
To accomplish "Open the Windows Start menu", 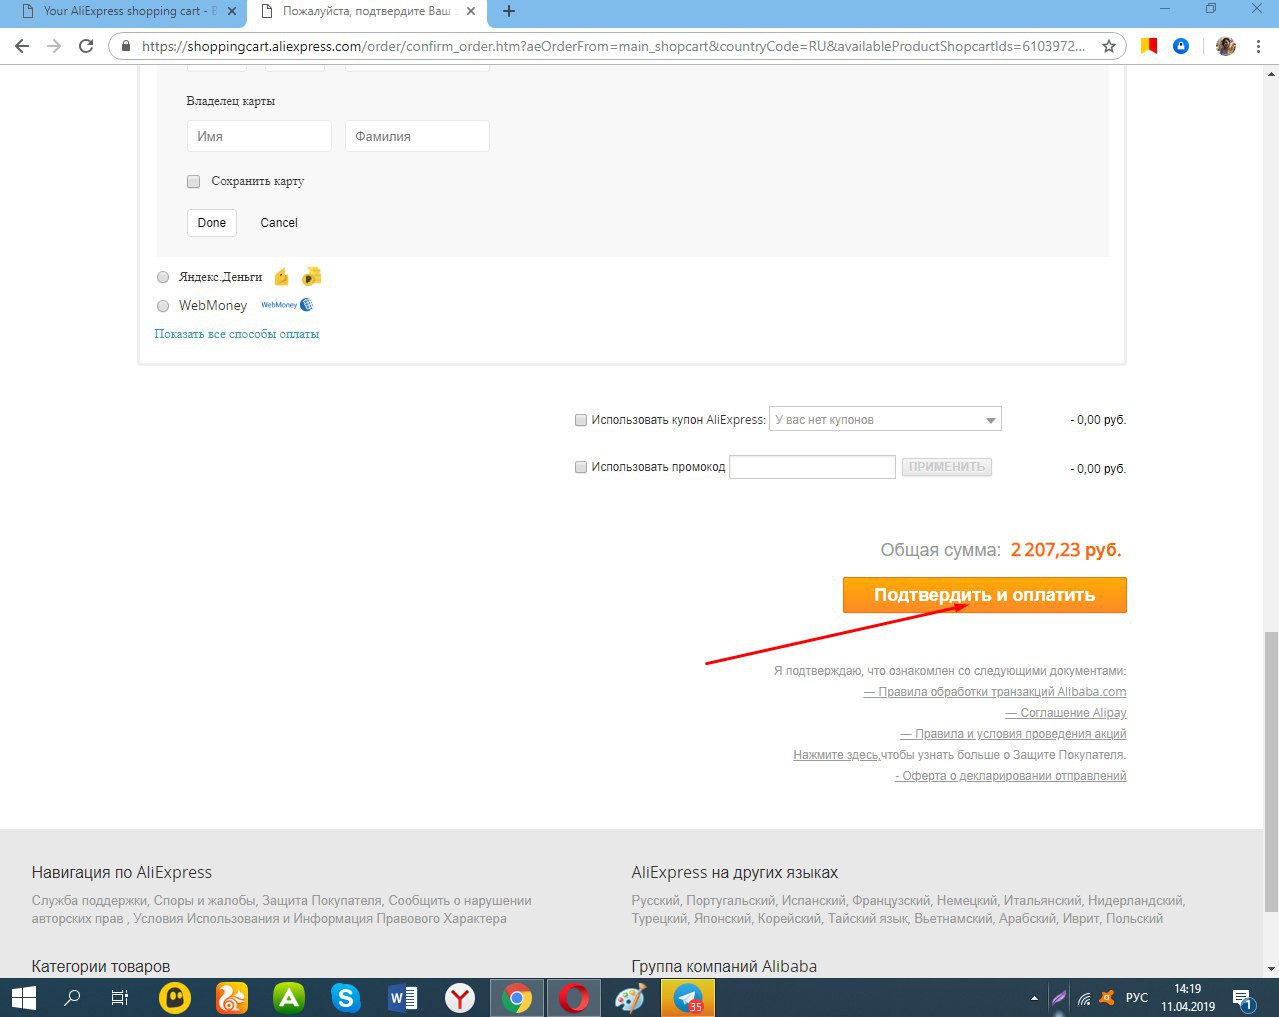I will pyautogui.click(x=23, y=997).
